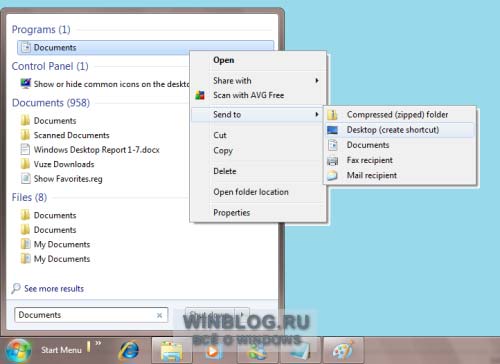
Task: Click the Documents library icon under Programs
Action: [26, 47]
